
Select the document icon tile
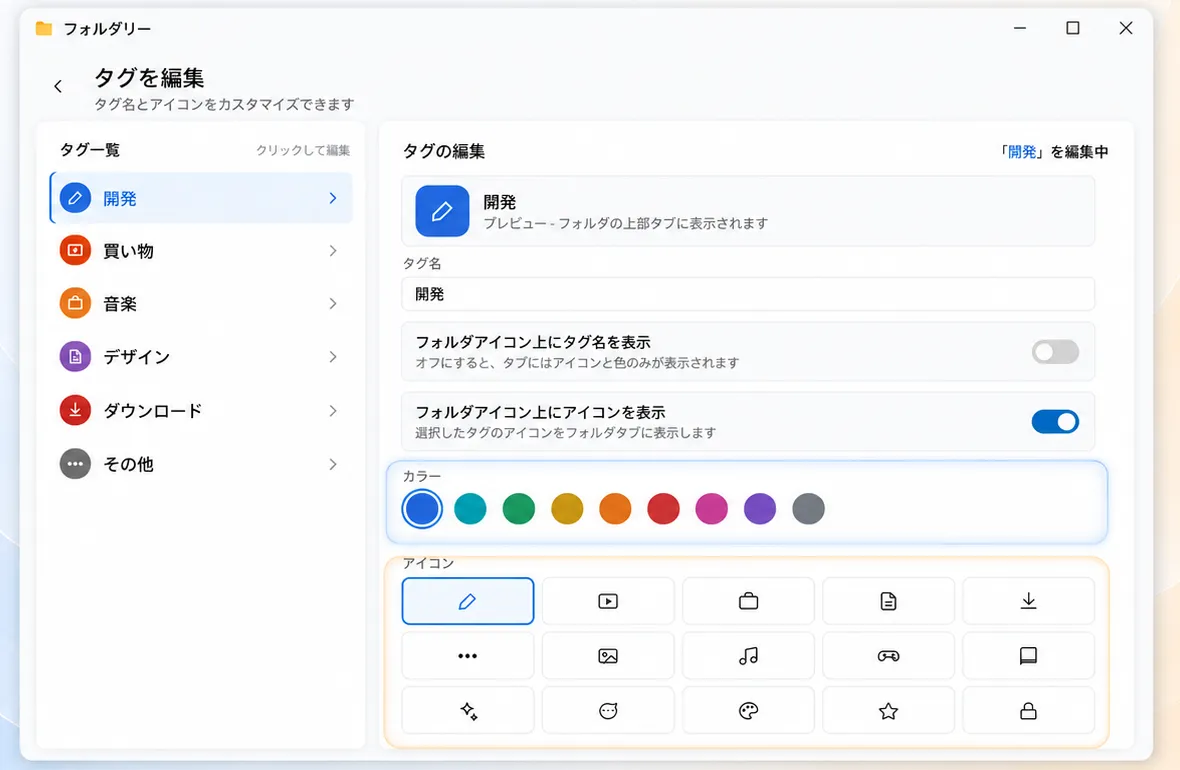pyautogui.click(x=888, y=601)
